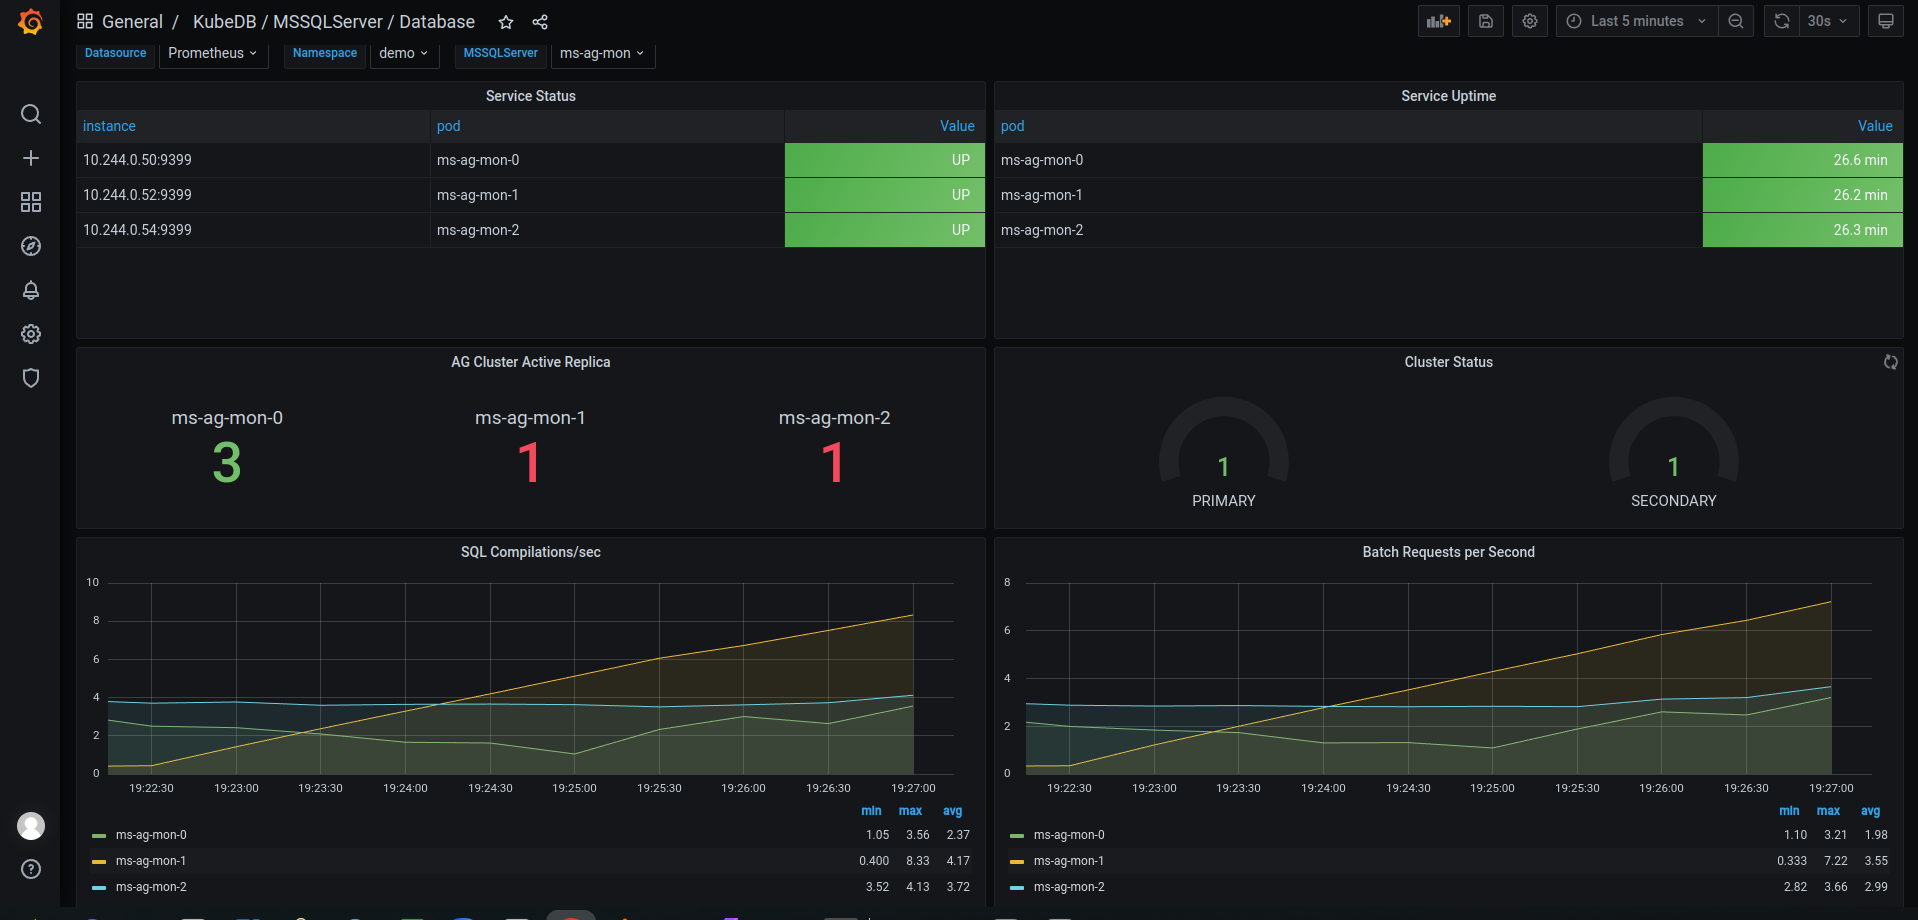Zoom out the time range
Viewport: 1918px width, 920px height.
1736,21
